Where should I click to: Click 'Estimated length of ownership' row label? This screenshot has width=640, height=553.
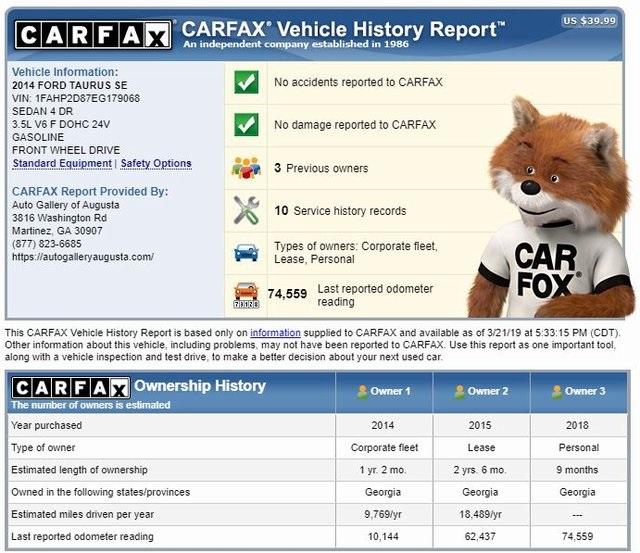(79, 470)
